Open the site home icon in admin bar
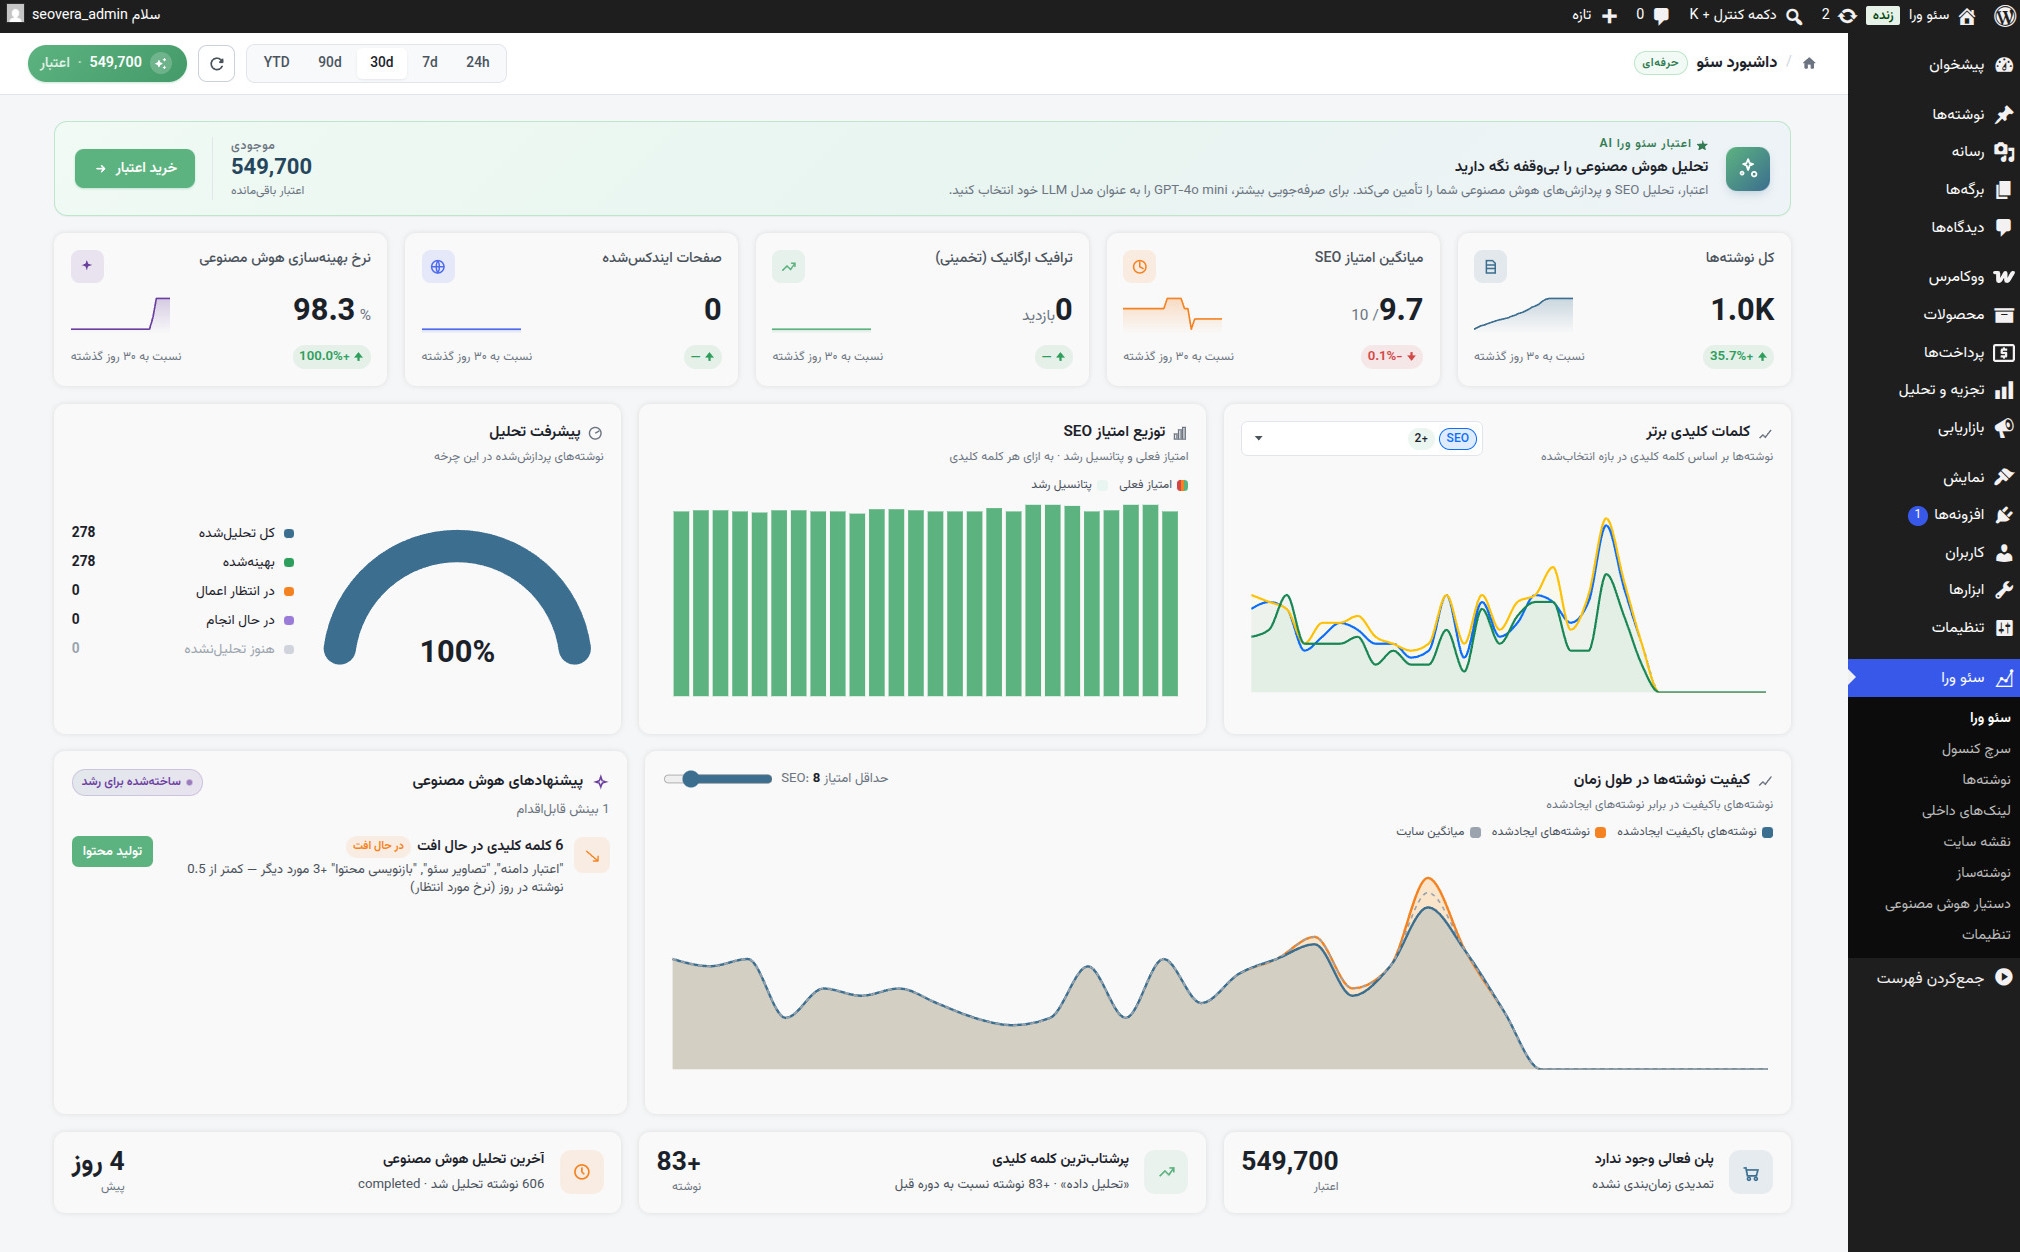Screen dimensions: 2020x1252 pos(1967,15)
